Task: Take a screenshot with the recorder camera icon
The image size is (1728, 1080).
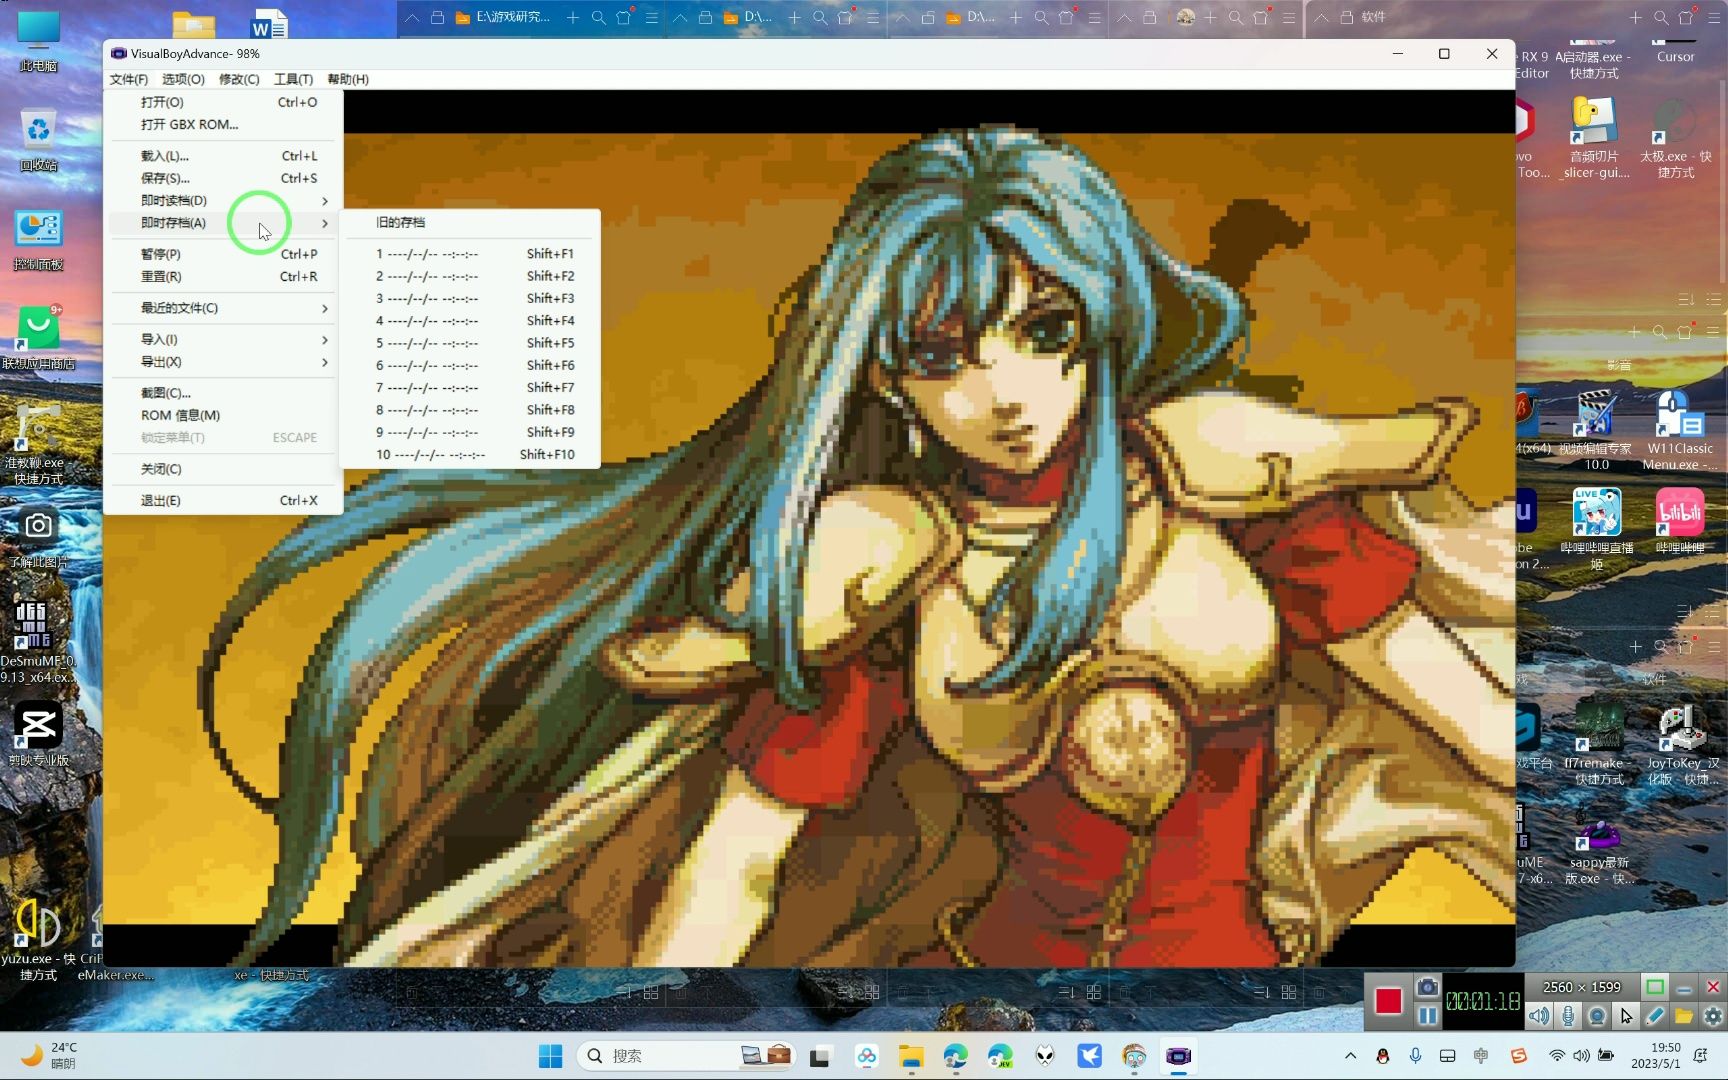Action: (1427, 988)
